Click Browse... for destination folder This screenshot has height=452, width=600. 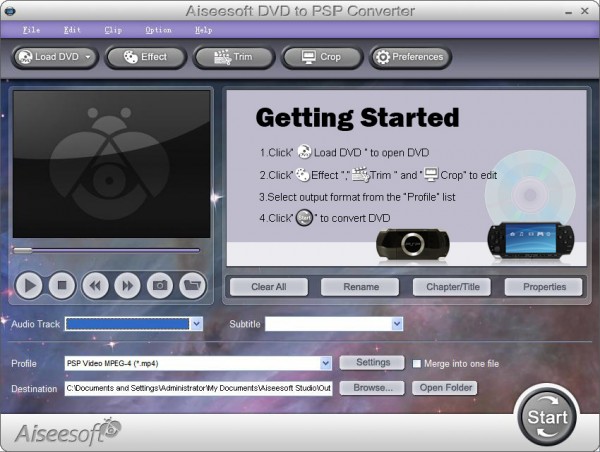(x=373, y=388)
